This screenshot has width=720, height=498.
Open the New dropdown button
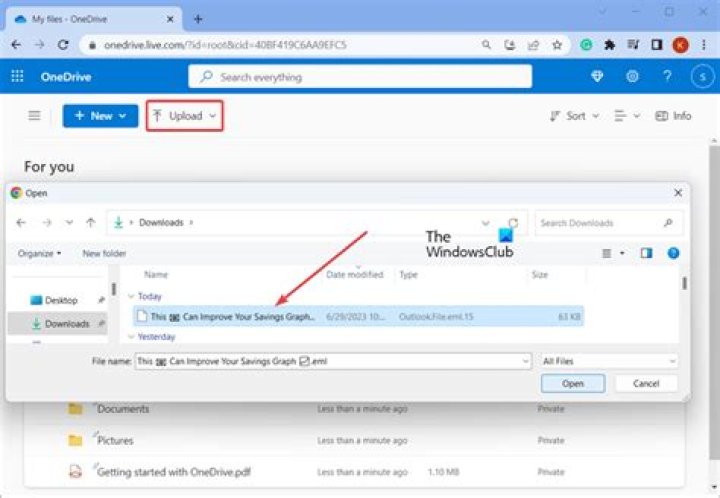click(x=100, y=116)
